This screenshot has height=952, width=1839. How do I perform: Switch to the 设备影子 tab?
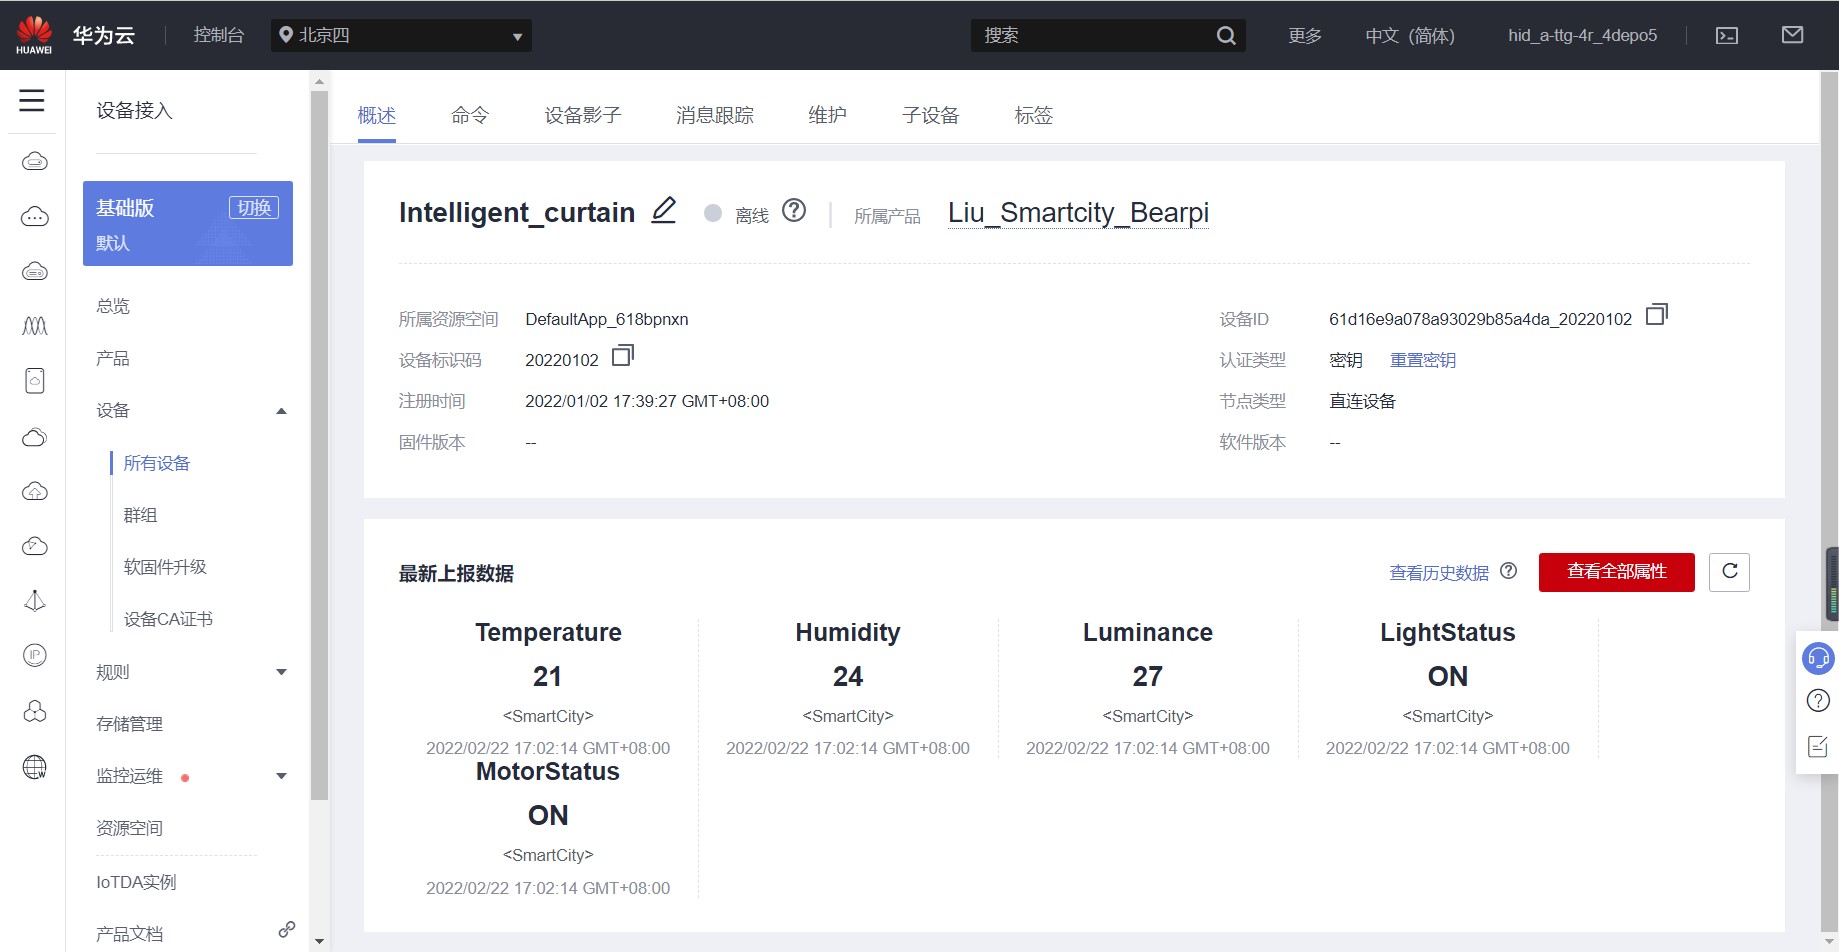point(583,115)
